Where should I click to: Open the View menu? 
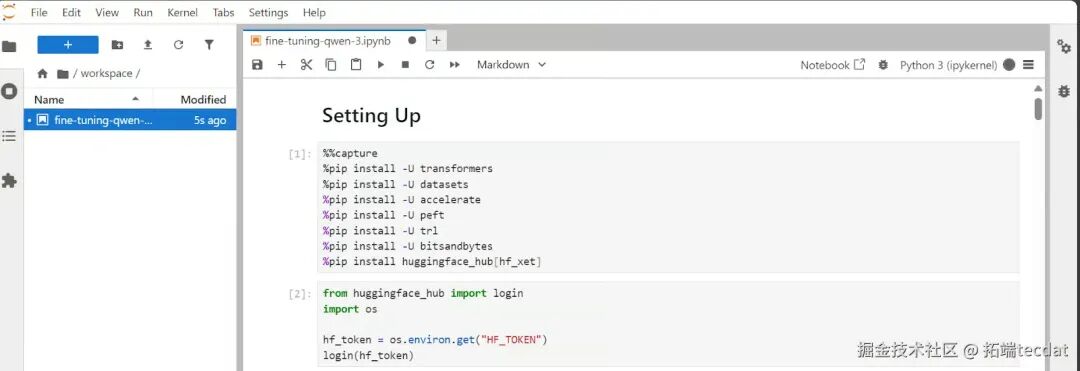pos(107,12)
